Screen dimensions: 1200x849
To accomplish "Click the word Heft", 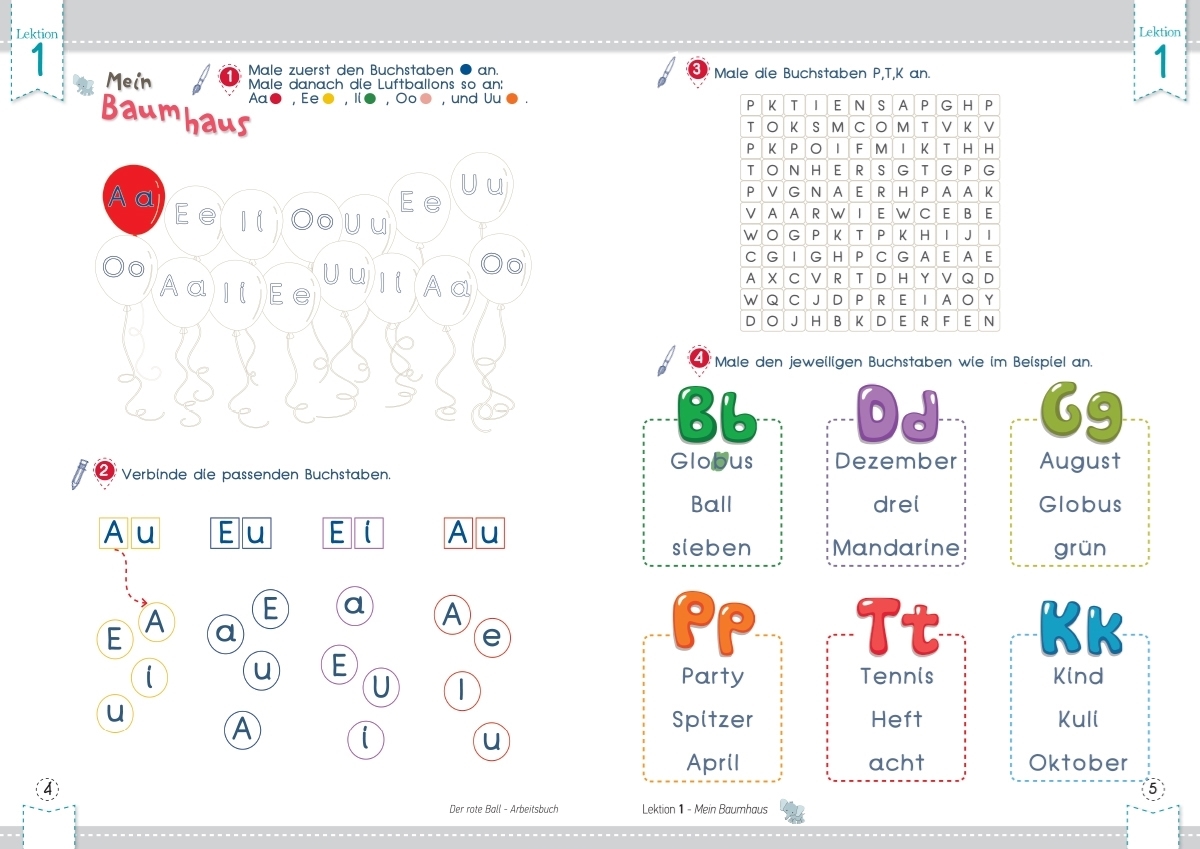I will pos(897,719).
